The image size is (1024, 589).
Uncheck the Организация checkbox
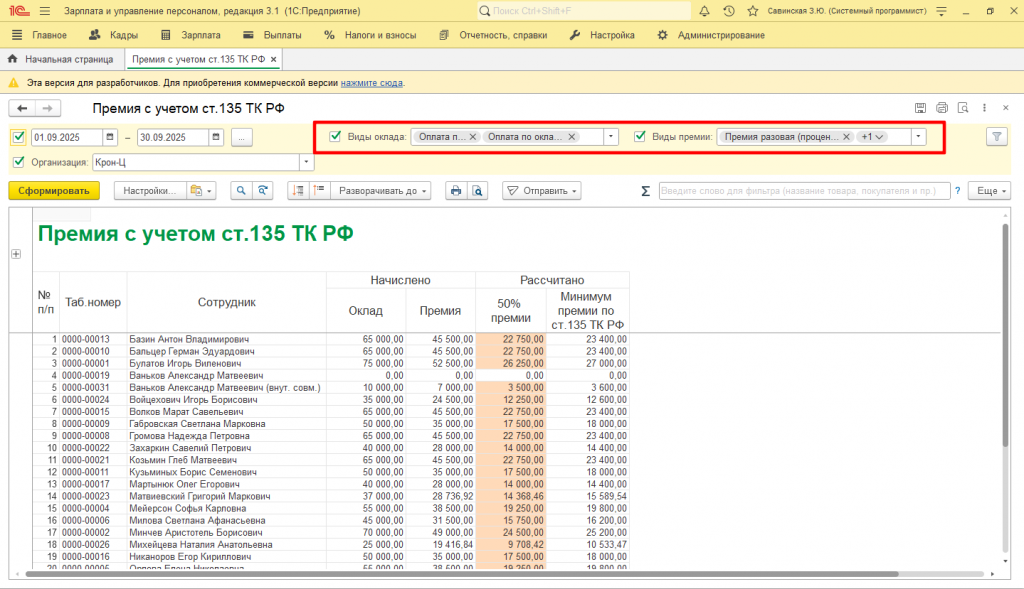[18, 162]
